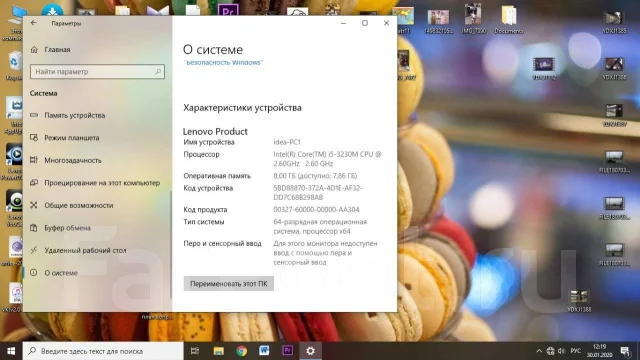Click the Многозадачность icon

pos(34,160)
